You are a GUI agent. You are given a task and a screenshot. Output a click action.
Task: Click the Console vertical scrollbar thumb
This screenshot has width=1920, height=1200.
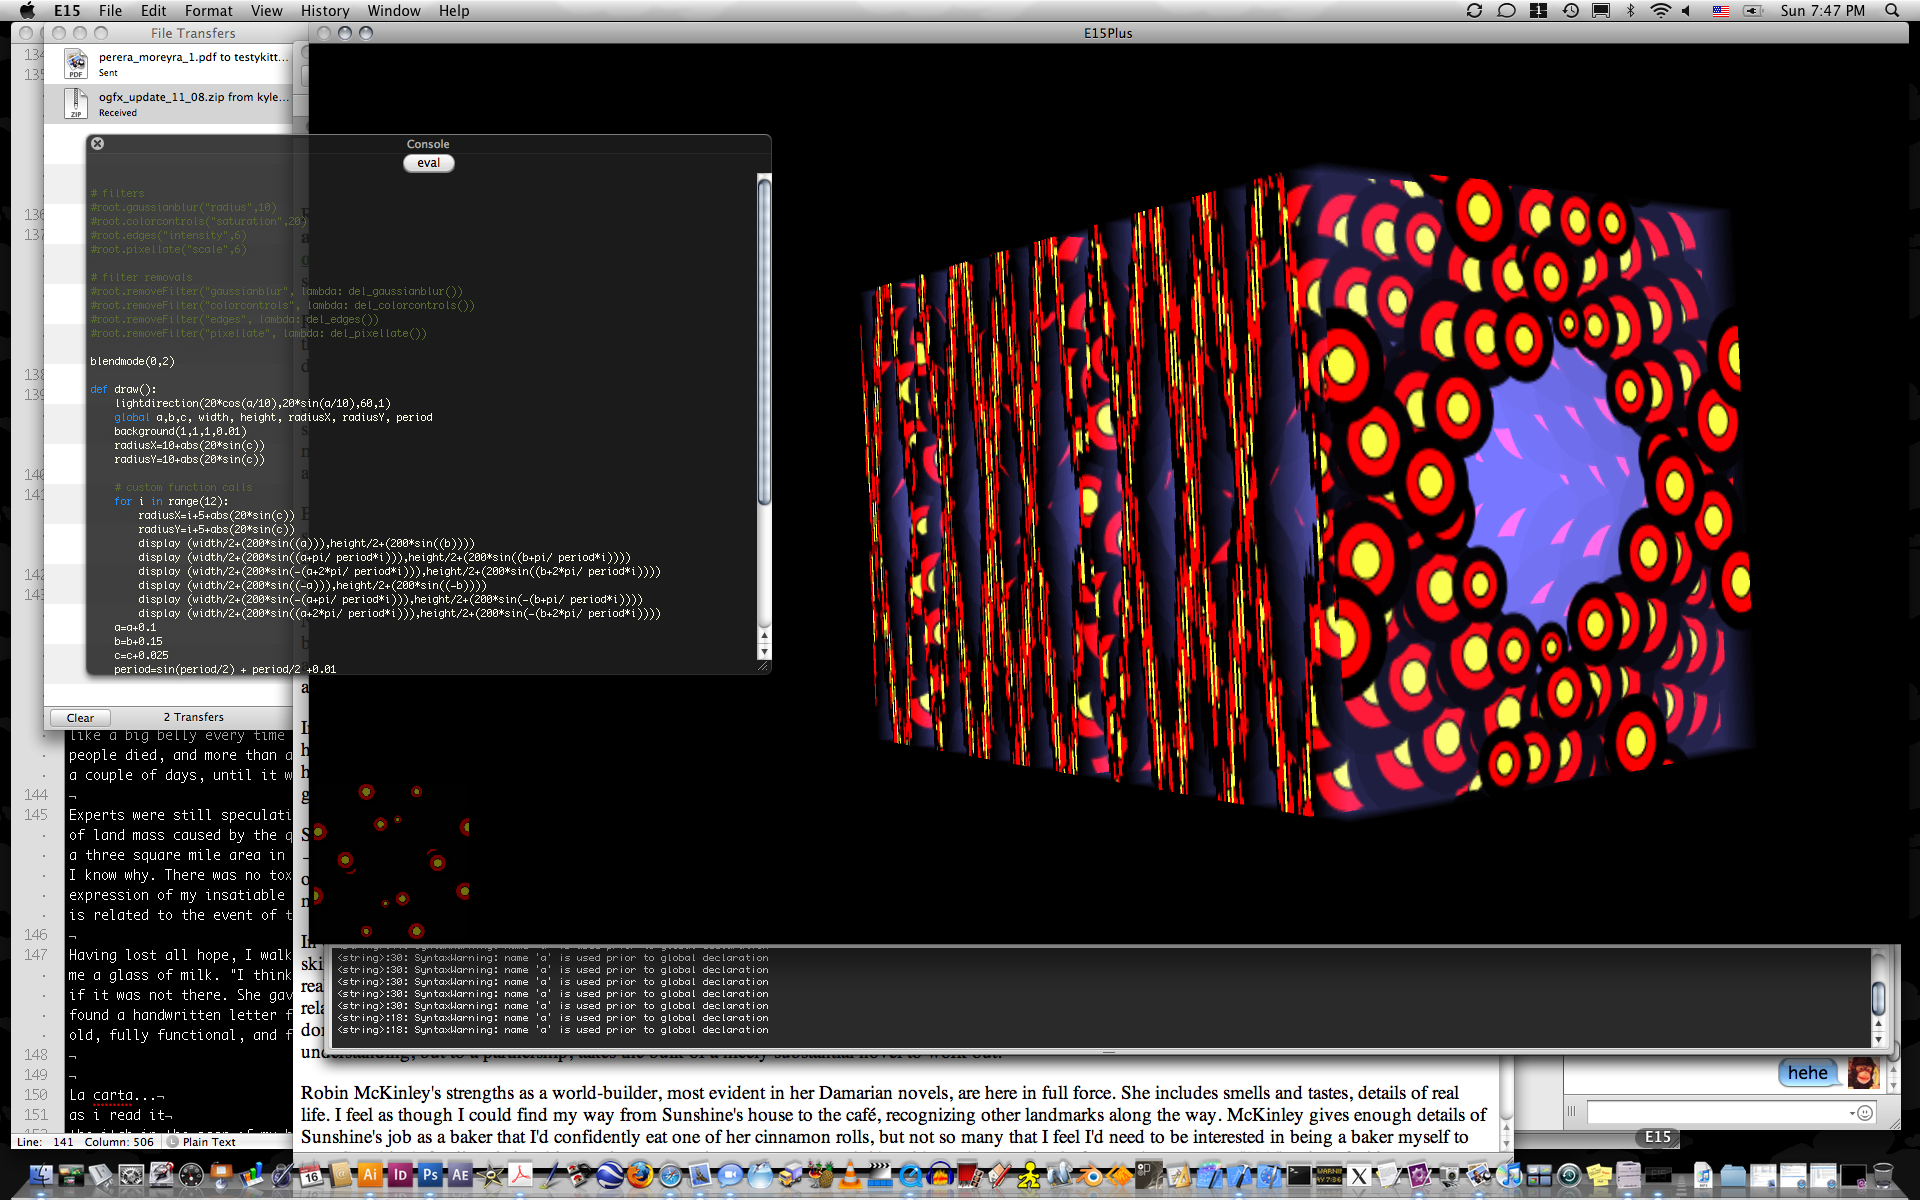[x=764, y=340]
